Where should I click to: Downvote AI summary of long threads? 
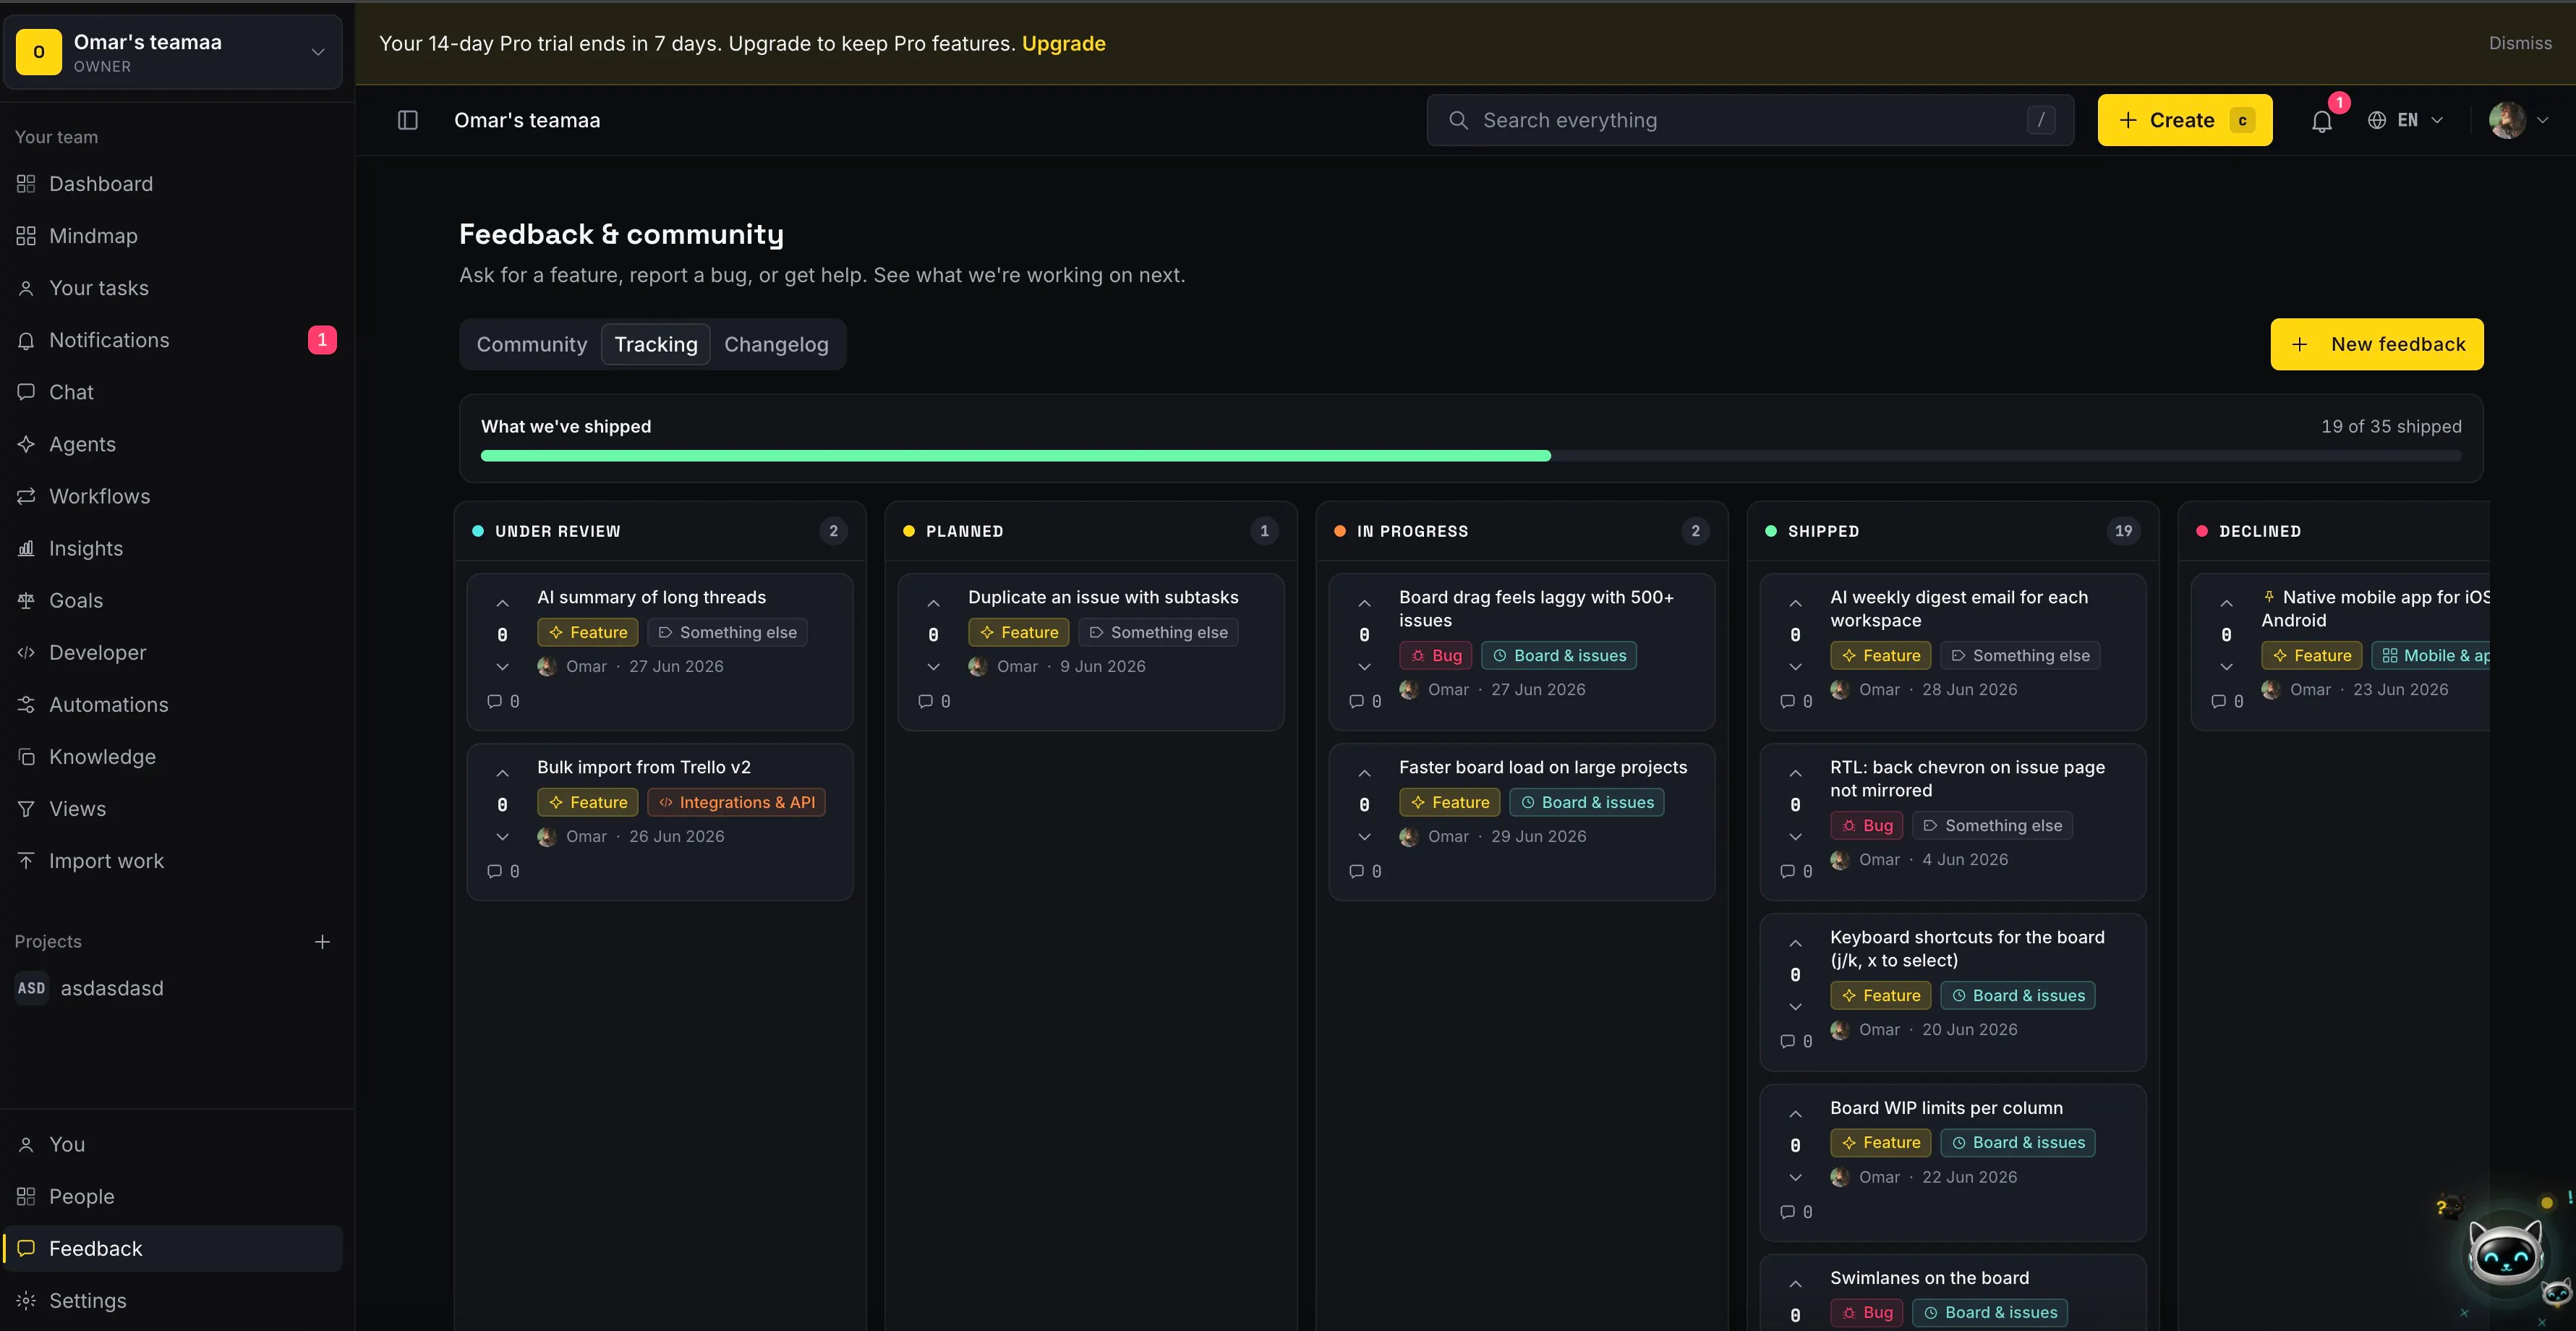pos(502,666)
